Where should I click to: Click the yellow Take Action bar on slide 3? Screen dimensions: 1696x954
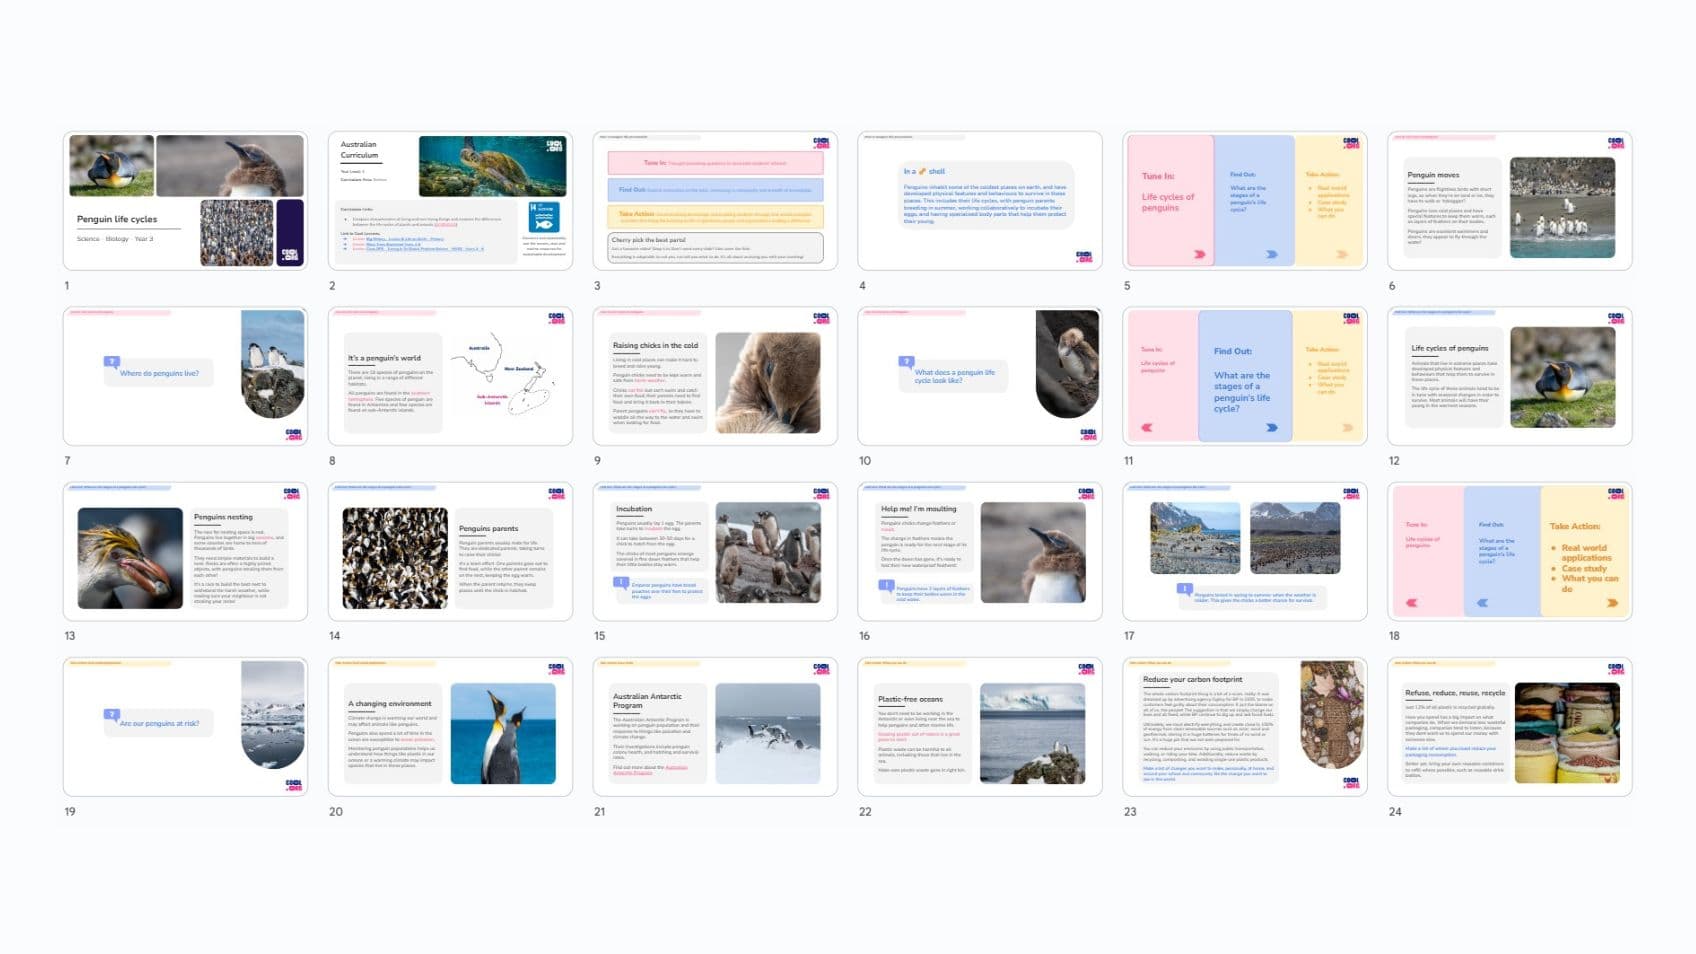(x=715, y=215)
